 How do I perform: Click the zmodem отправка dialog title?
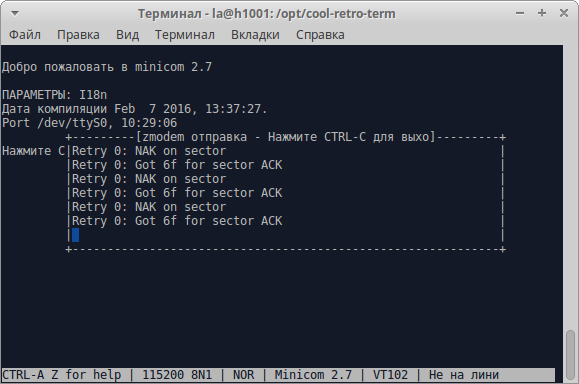click(x=286, y=137)
